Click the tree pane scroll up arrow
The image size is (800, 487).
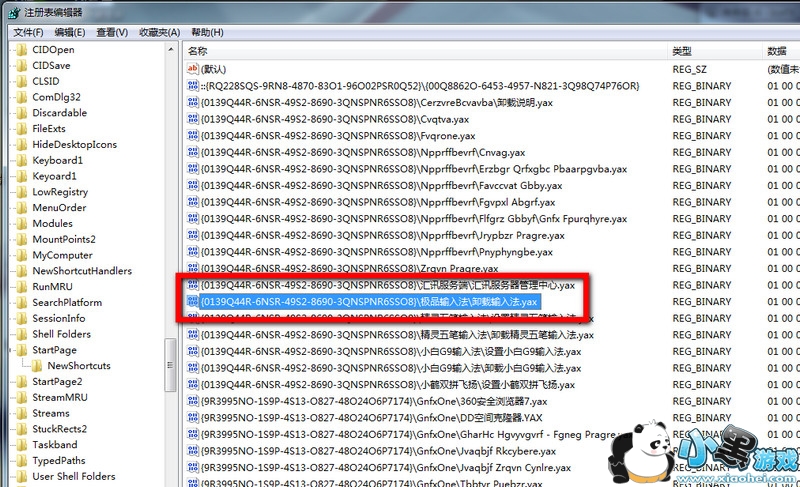coord(171,50)
